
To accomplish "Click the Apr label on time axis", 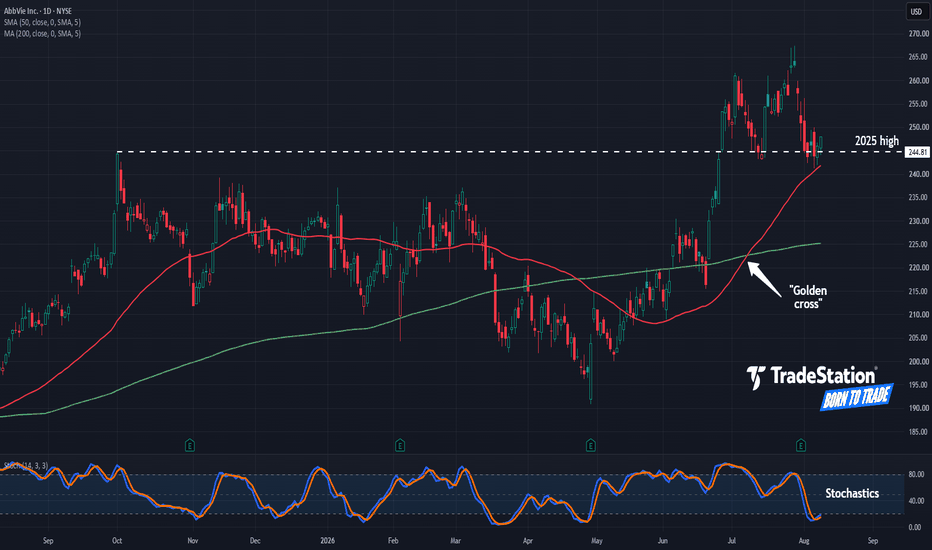I will 527,540.
